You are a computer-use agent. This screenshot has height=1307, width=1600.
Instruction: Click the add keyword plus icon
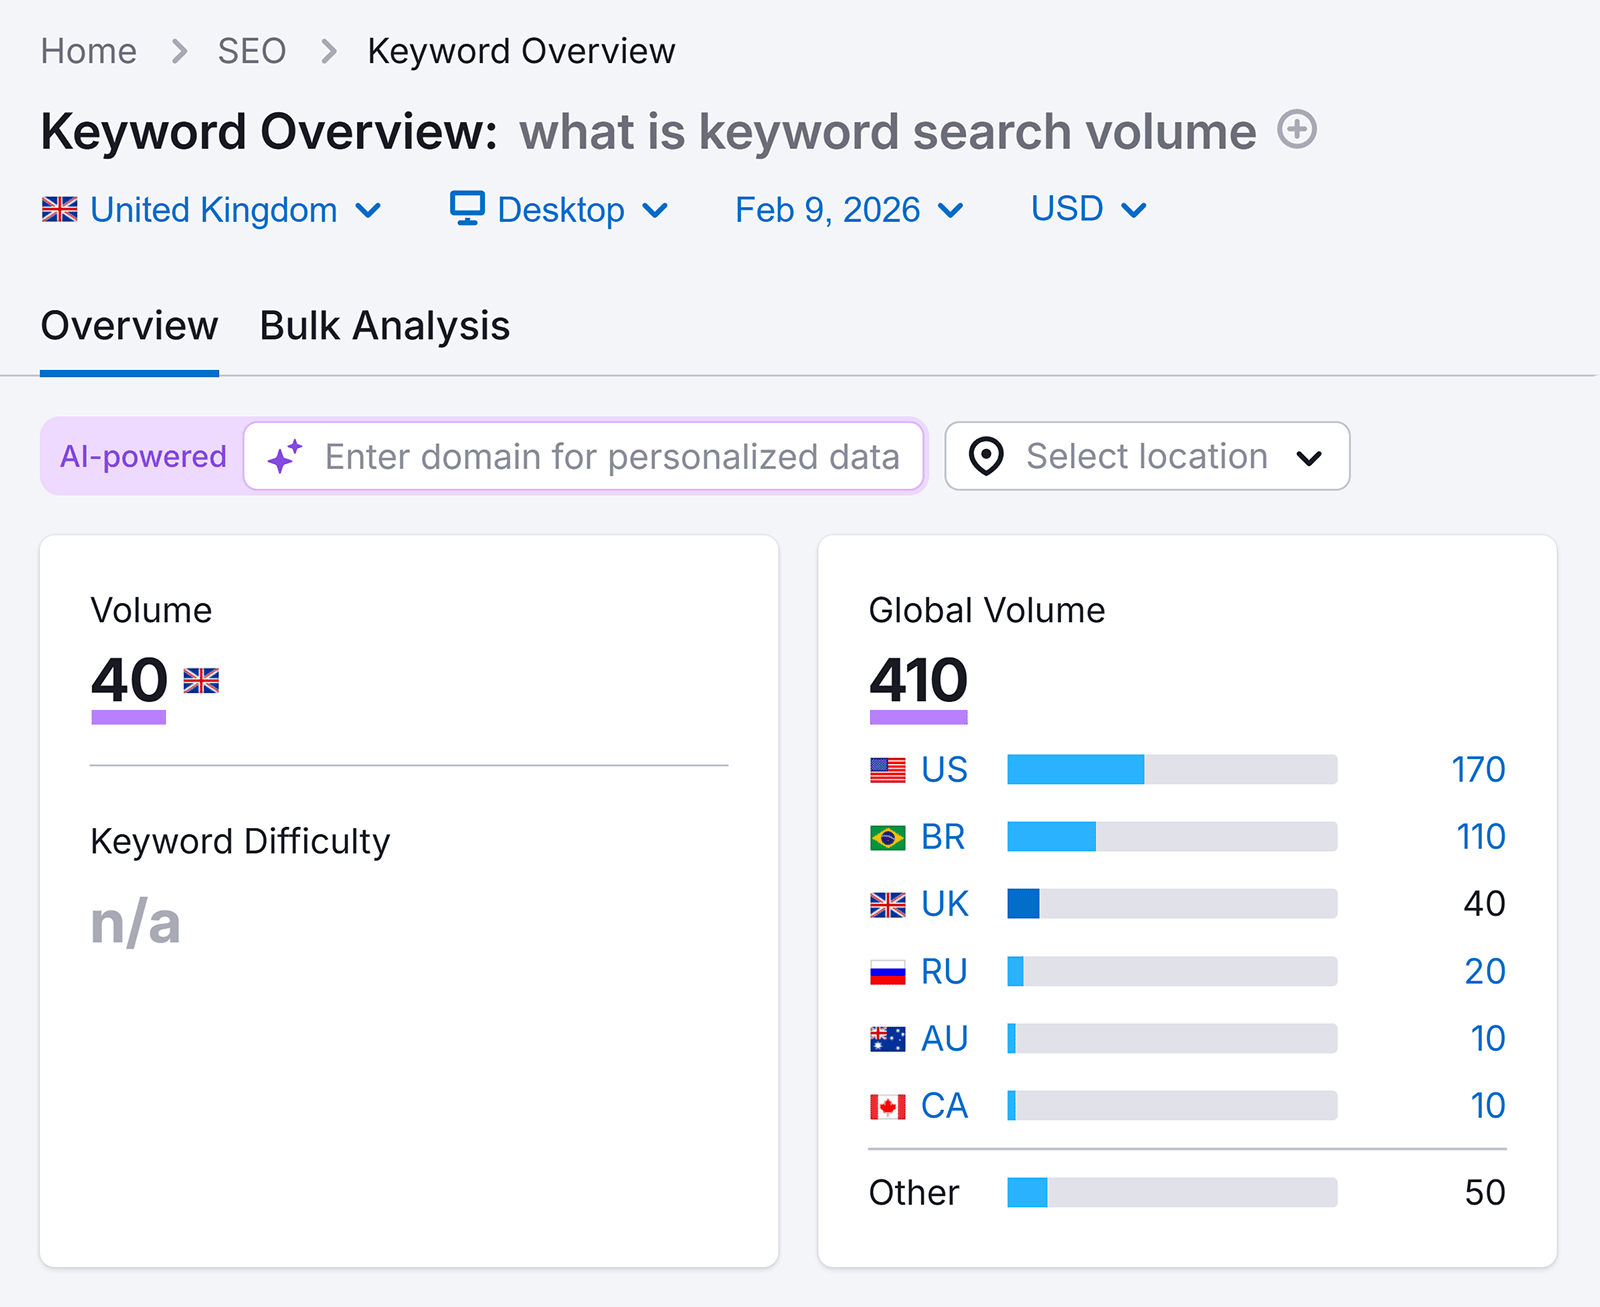[x=1296, y=130]
